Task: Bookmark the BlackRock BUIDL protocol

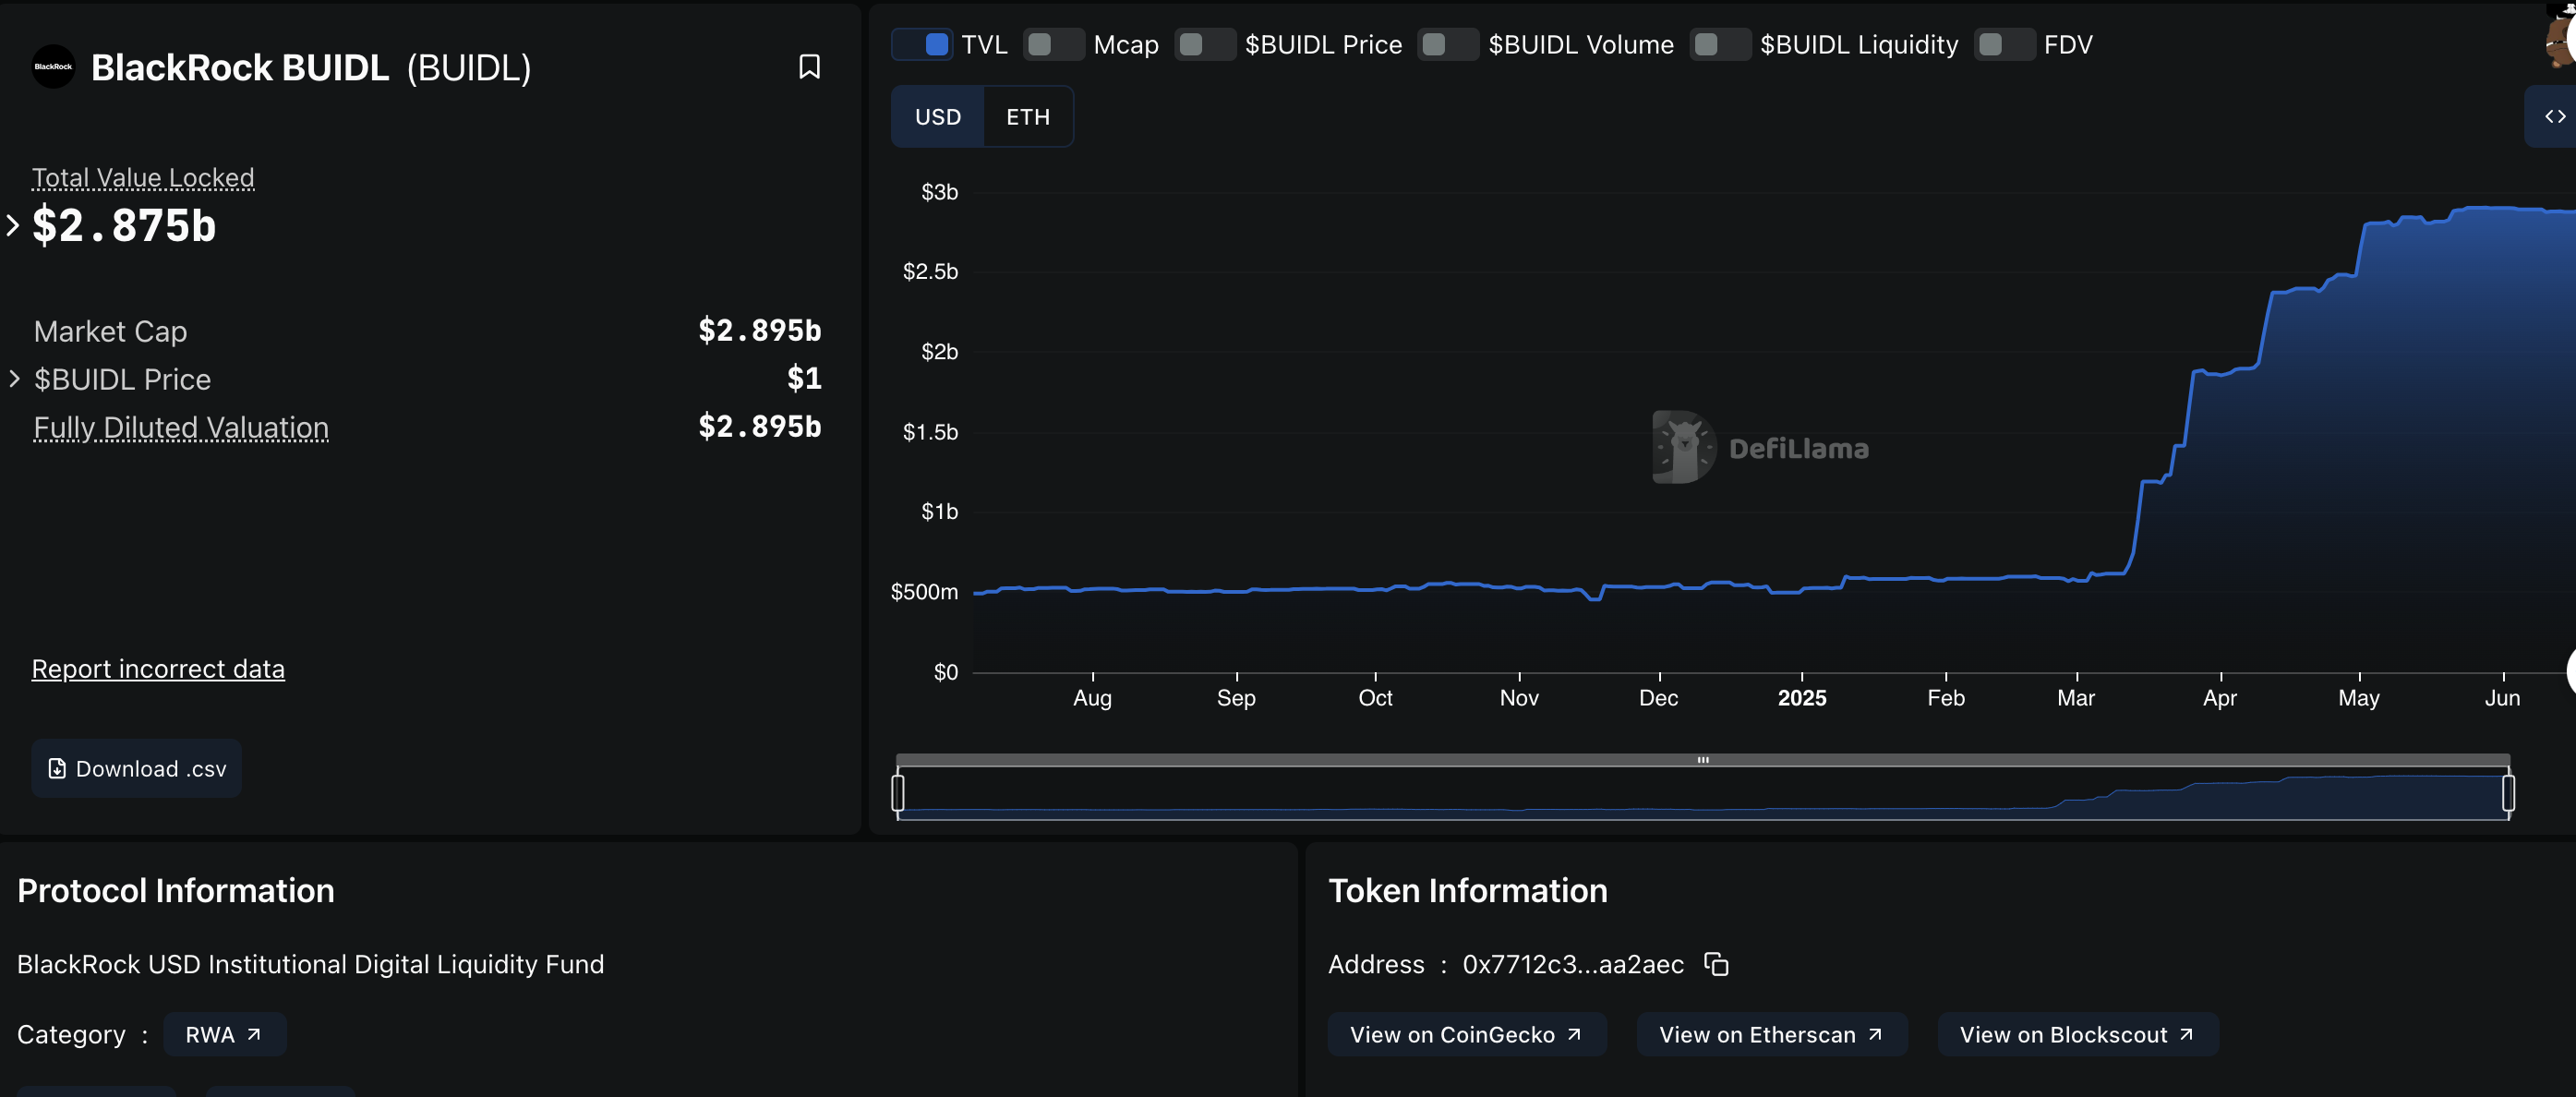Action: [x=810, y=67]
